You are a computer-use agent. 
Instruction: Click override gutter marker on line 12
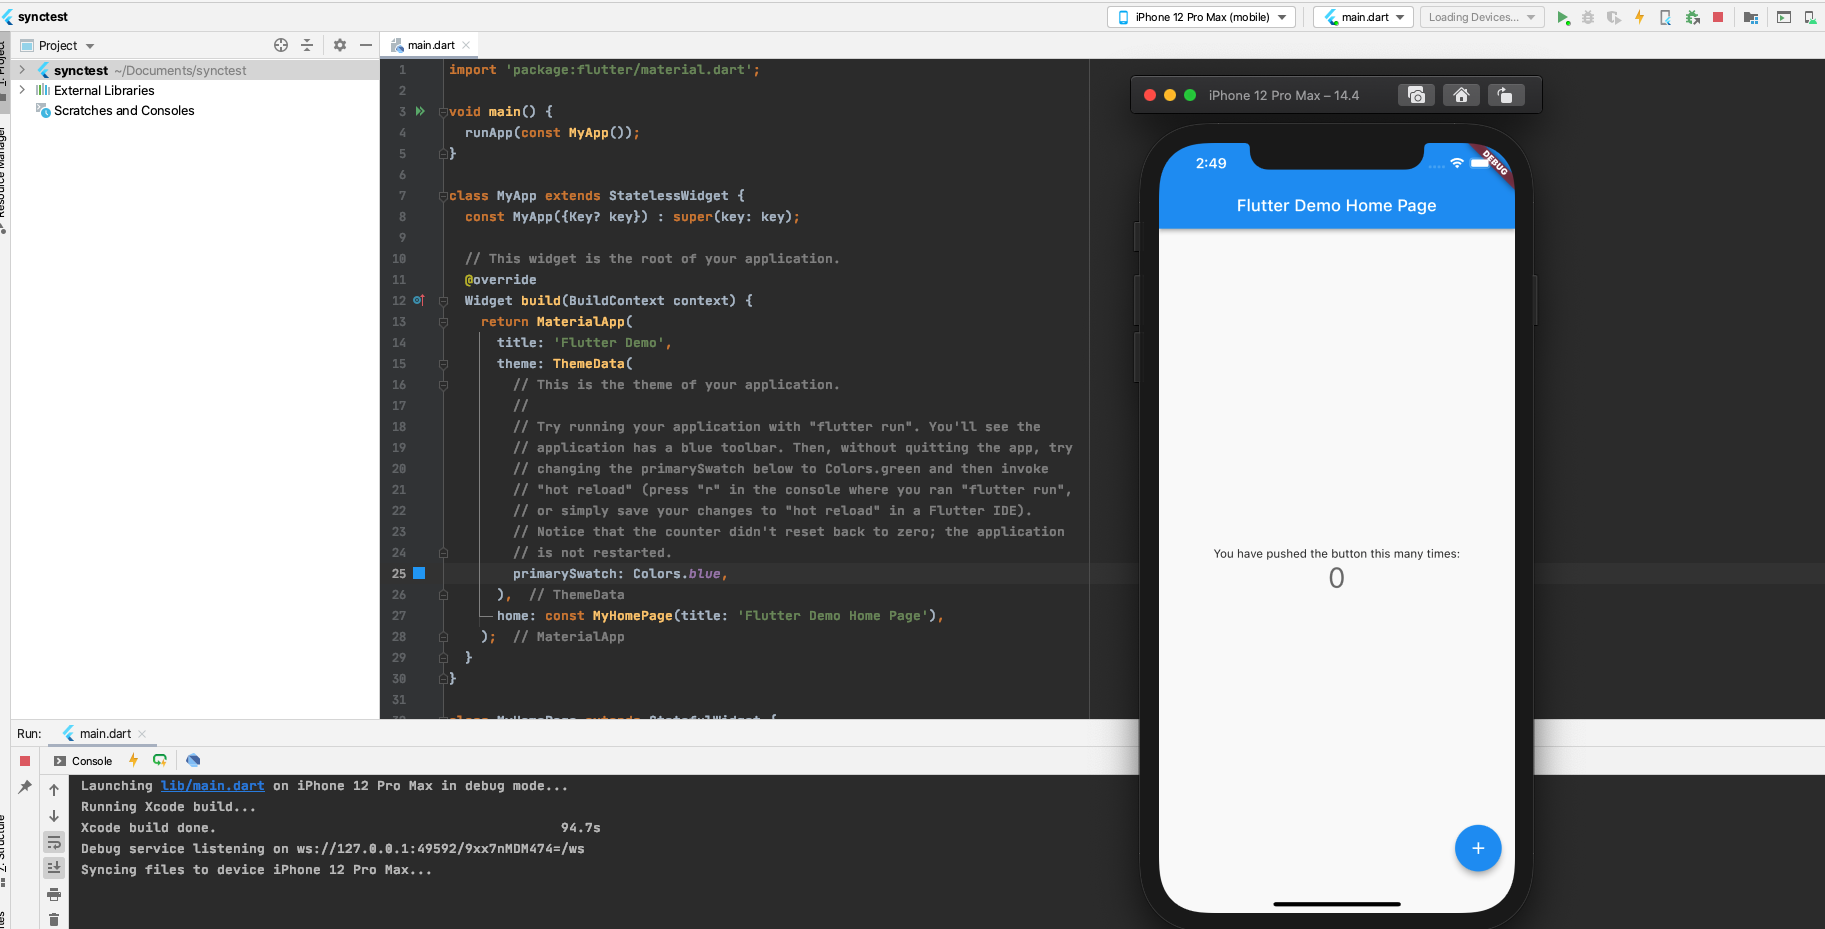(419, 300)
